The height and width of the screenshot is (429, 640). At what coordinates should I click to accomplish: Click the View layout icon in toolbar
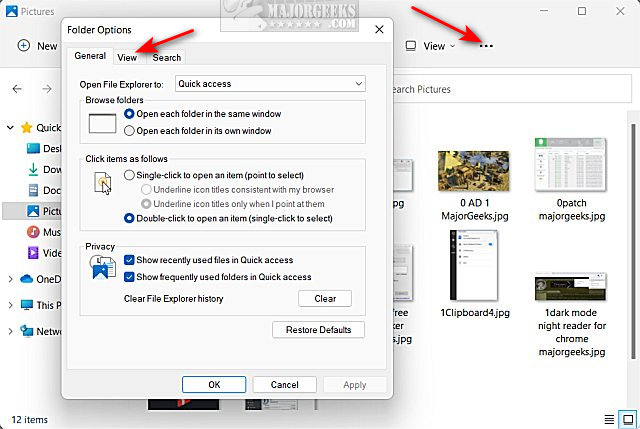coord(411,46)
